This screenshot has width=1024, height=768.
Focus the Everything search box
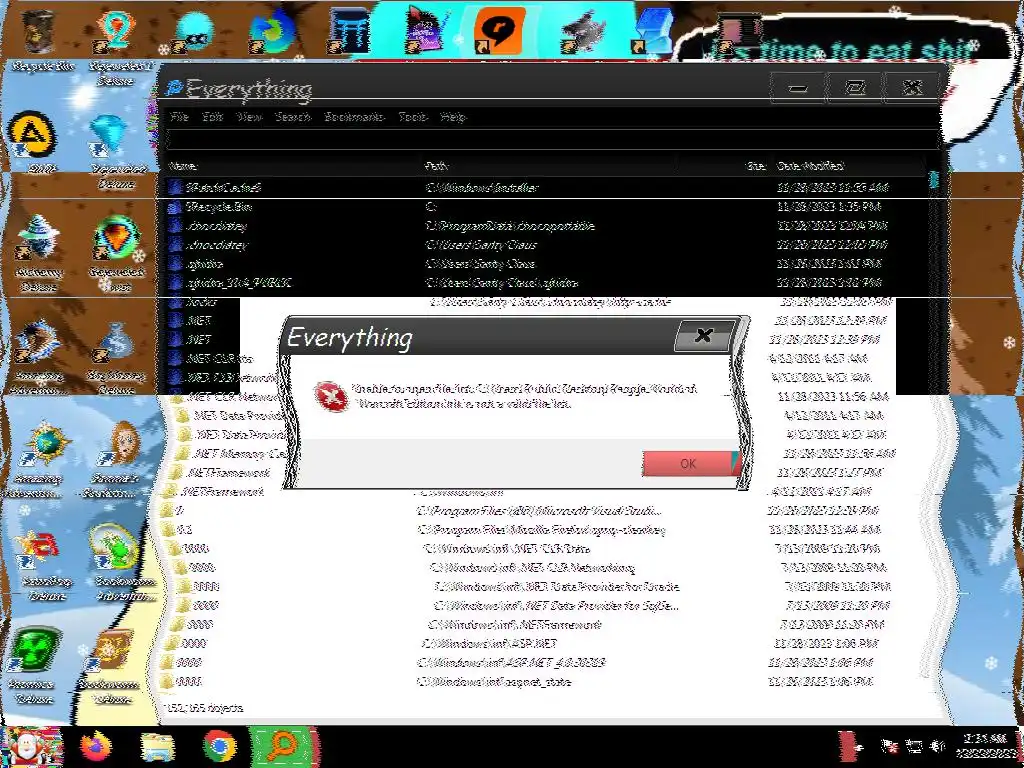click(552, 139)
